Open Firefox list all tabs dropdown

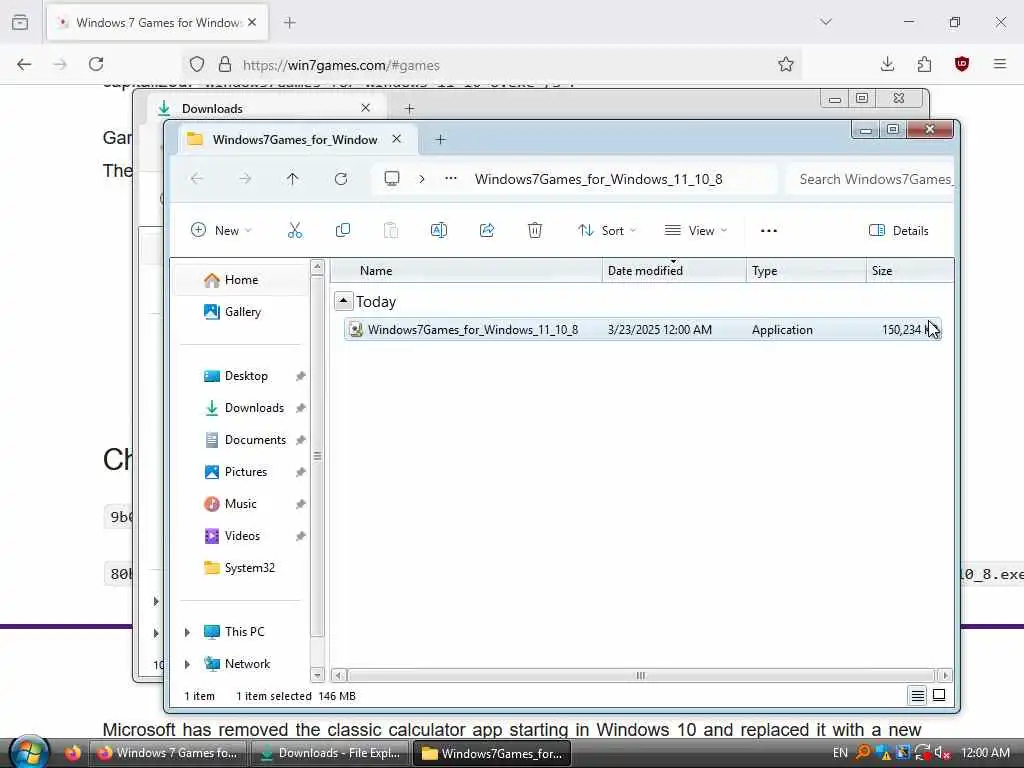click(x=825, y=22)
